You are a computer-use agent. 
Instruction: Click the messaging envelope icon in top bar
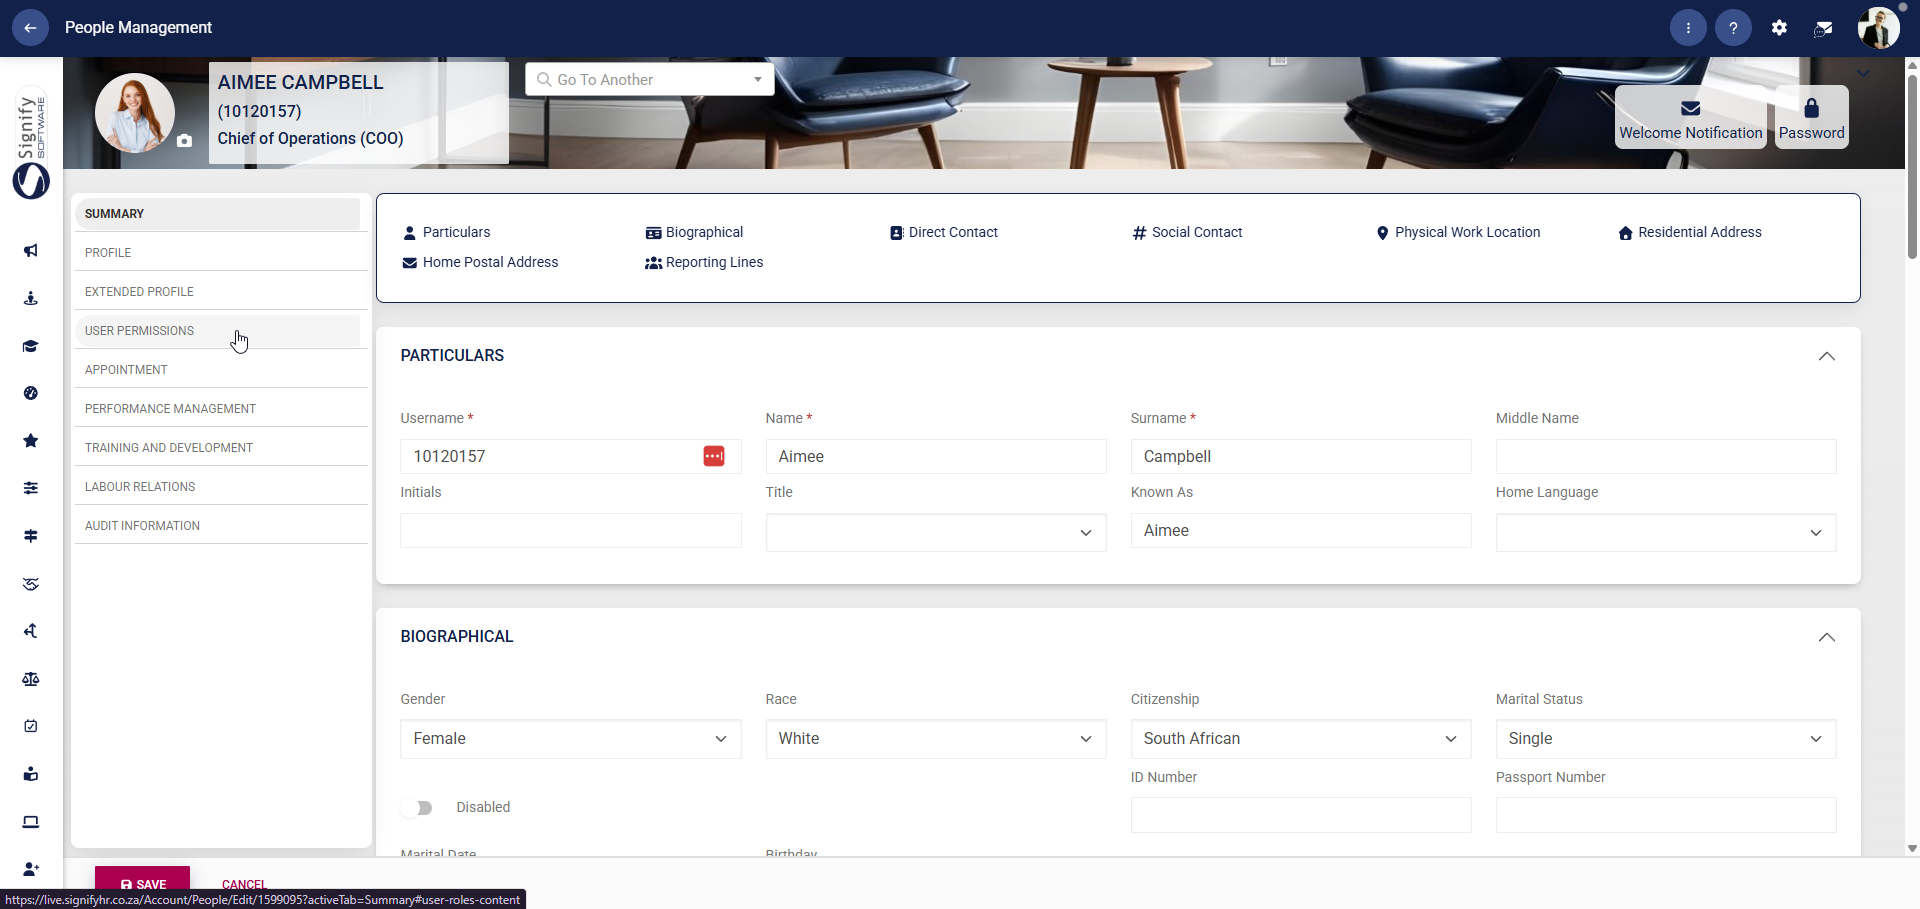pyautogui.click(x=1823, y=28)
